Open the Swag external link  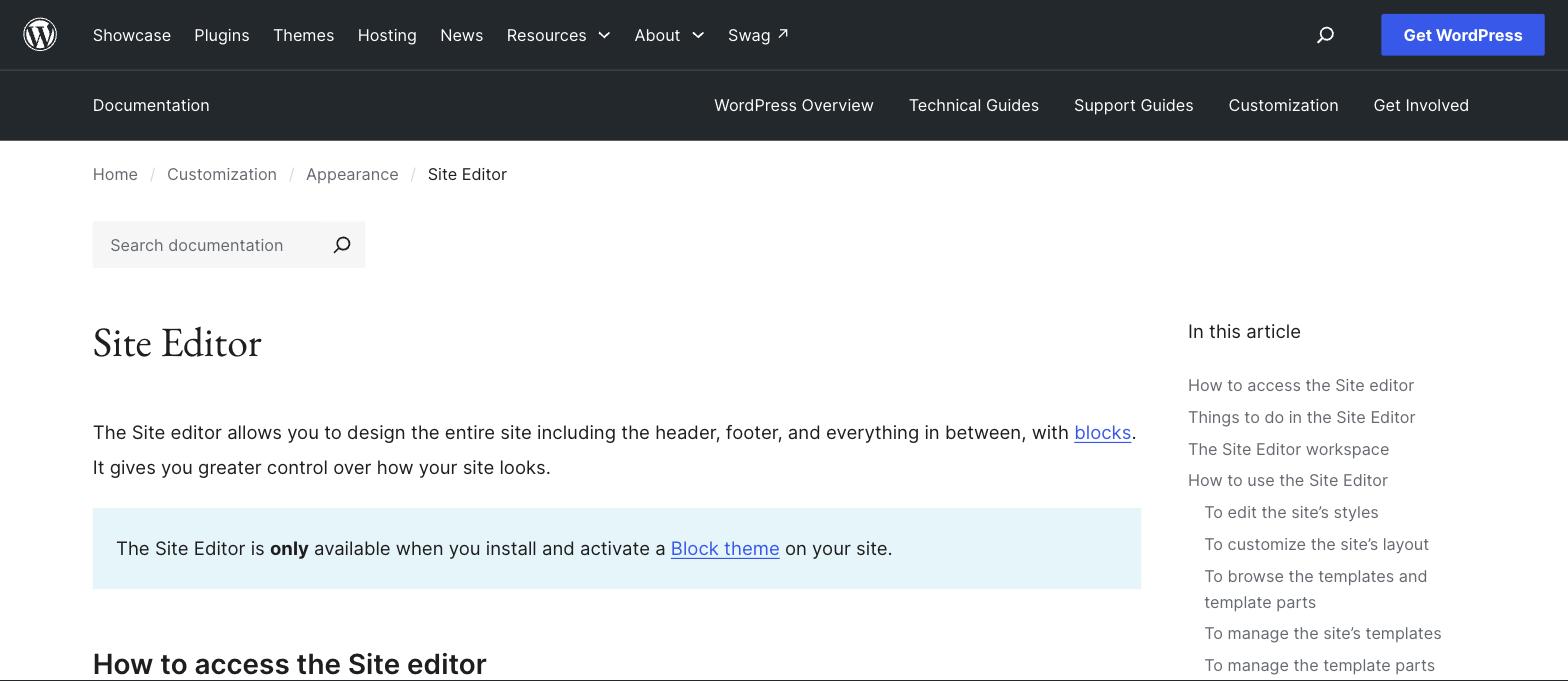[x=758, y=35]
